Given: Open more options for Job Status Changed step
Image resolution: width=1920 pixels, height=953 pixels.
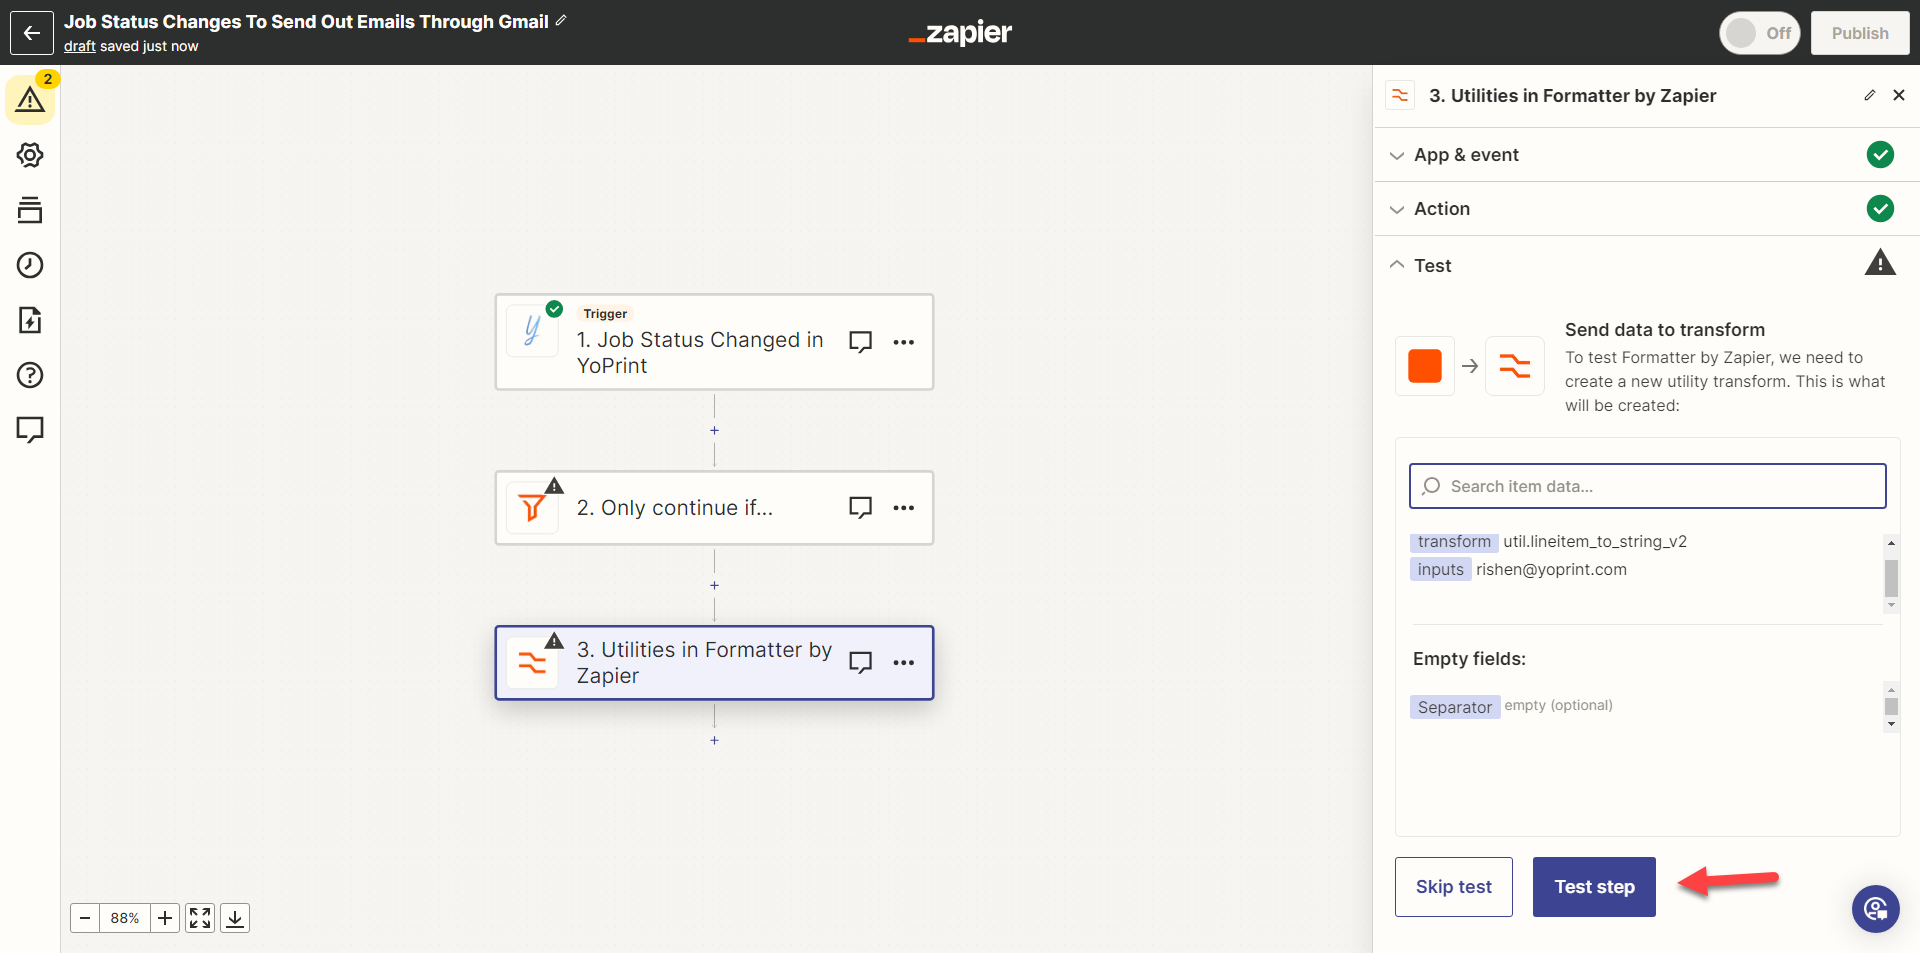Looking at the screenshot, I should pos(904,342).
